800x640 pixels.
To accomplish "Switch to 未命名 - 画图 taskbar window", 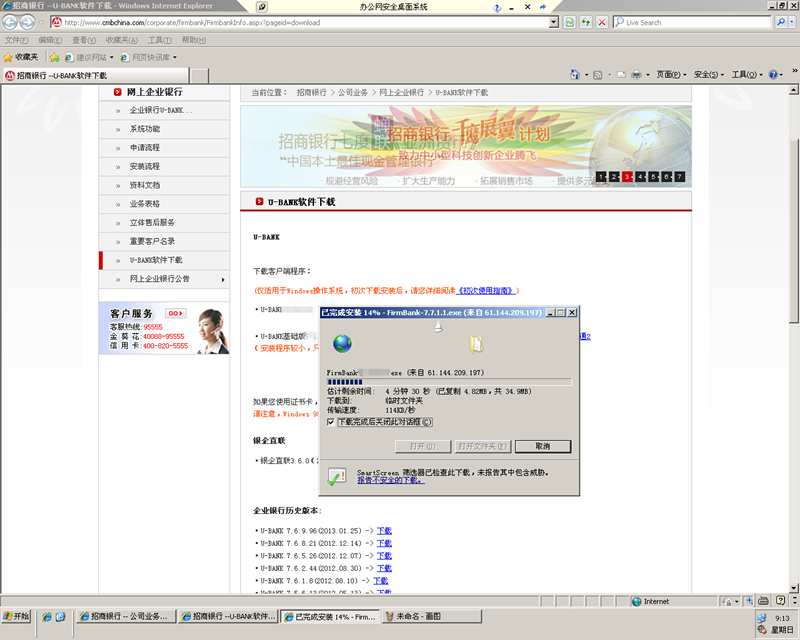I will point(432,617).
